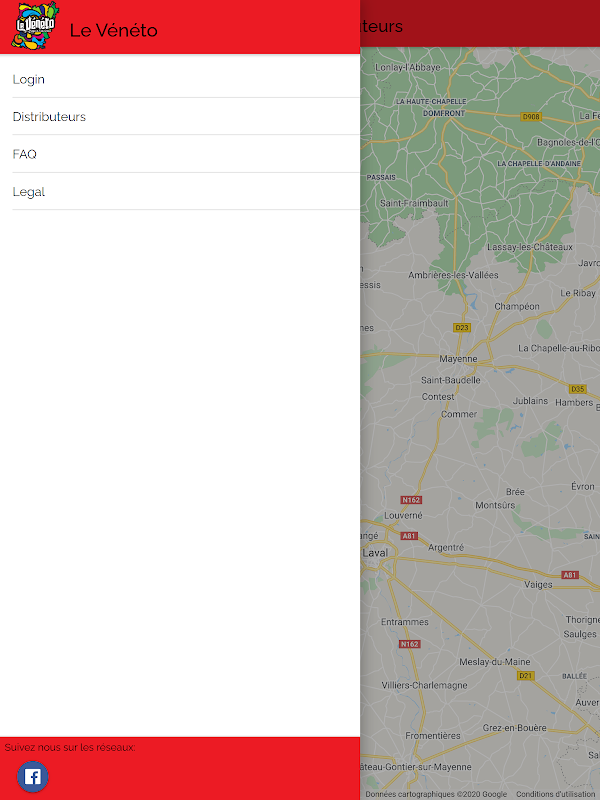
Task: Click the N162 badge near Louverné
Action: pos(411,500)
